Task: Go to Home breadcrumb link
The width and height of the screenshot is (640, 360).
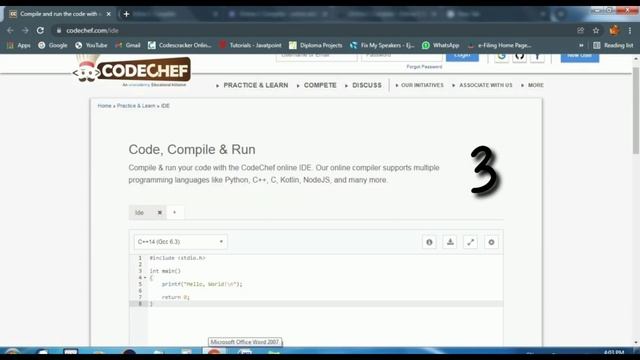Action: click(x=104, y=106)
